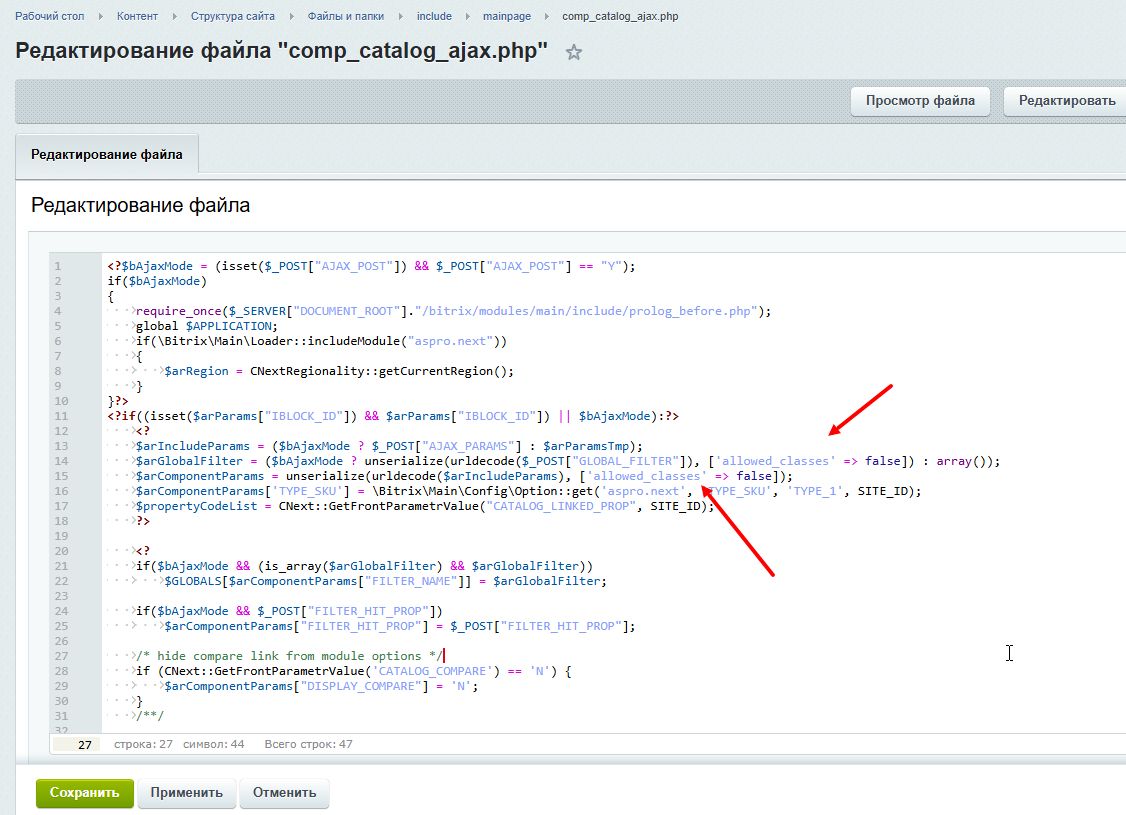The image size is (1126, 815).
Task: Place cursor on $arGlobalFilter code line 14
Action: tap(400, 461)
